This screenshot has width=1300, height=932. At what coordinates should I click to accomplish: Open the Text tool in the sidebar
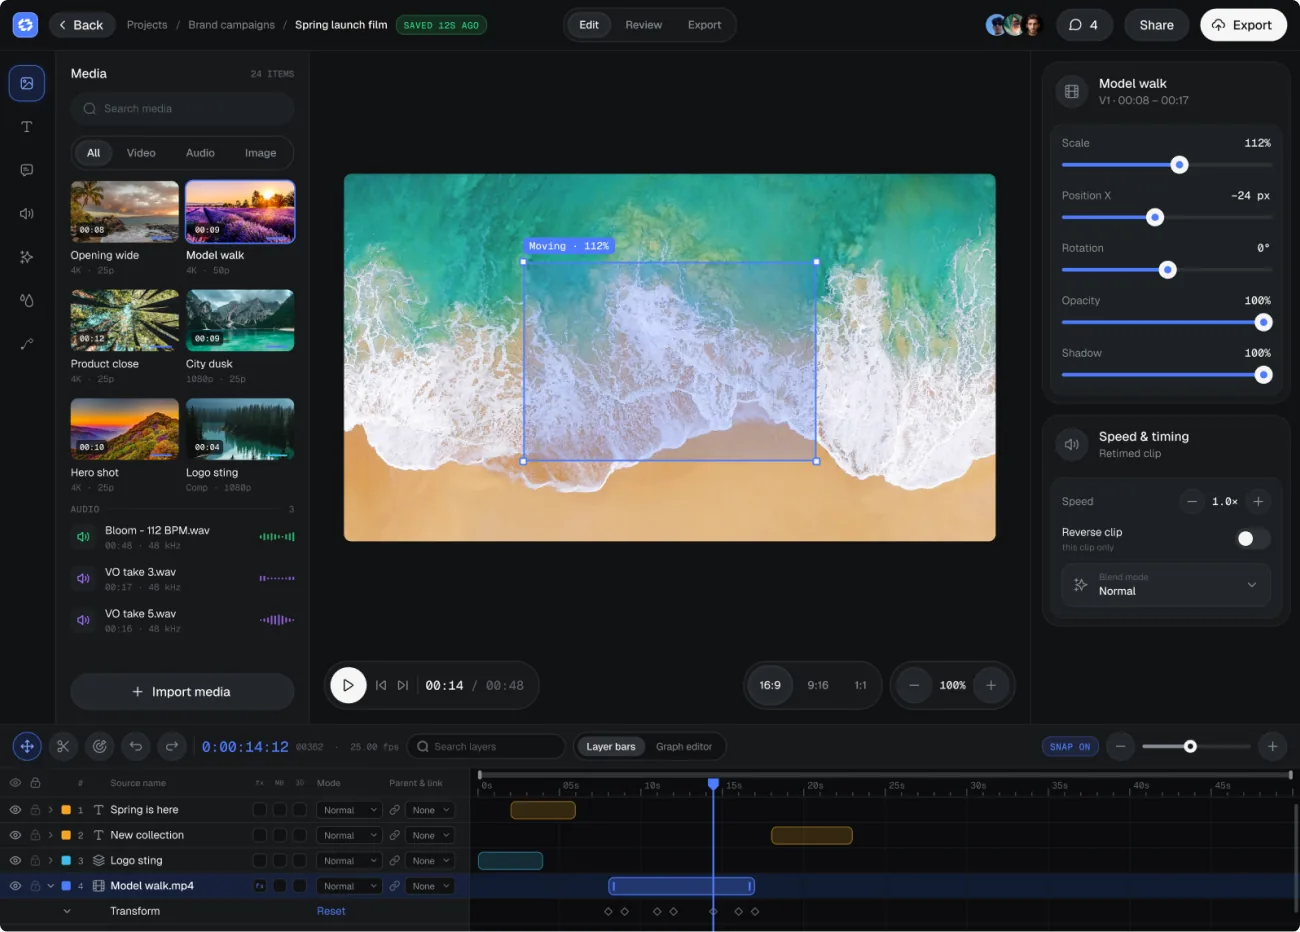click(27, 127)
